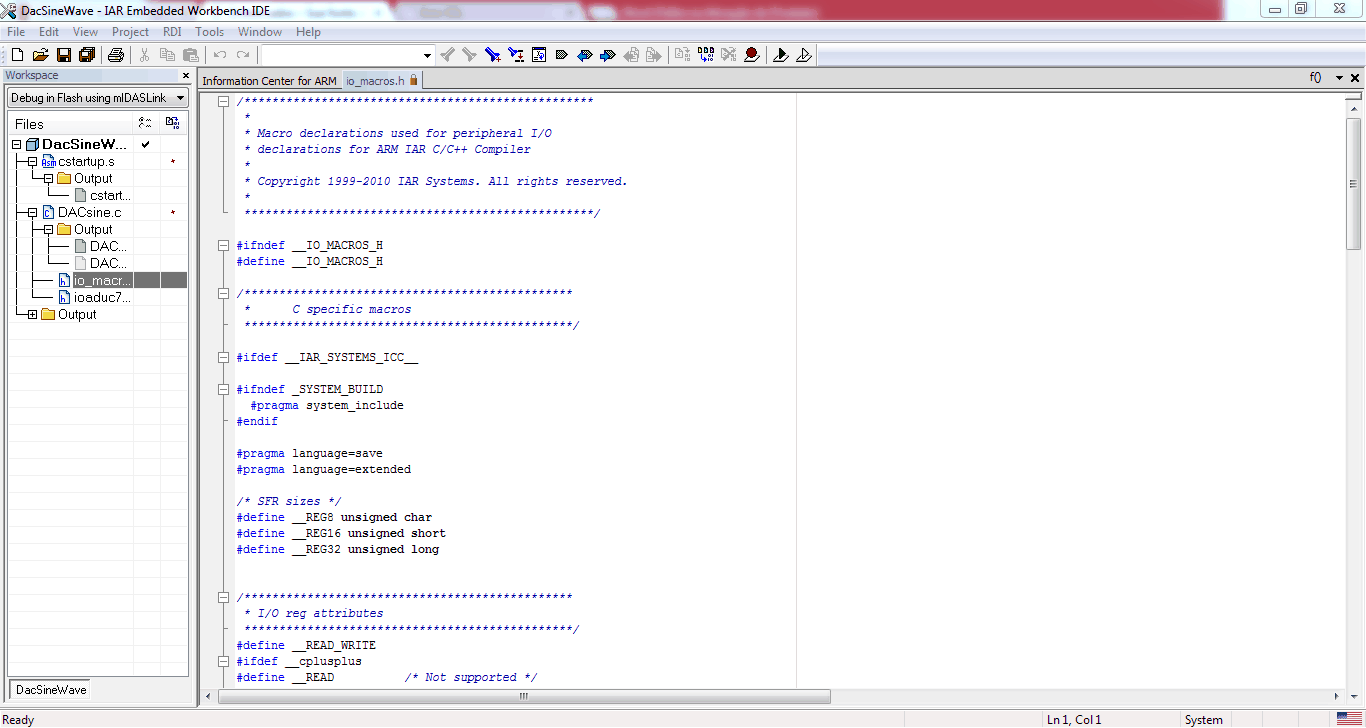This screenshot has width=1366, height=728.
Task: Open the Replace toolbar icon
Action: click(515, 55)
